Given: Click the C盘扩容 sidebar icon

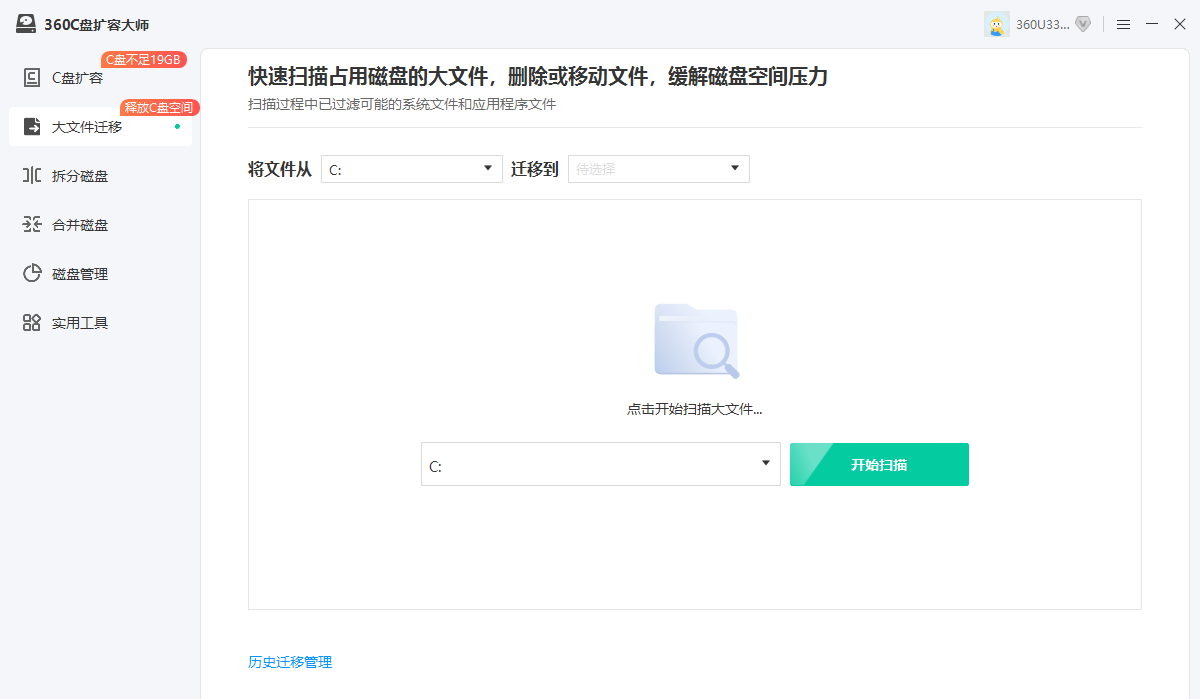Looking at the screenshot, I should 32,78.
